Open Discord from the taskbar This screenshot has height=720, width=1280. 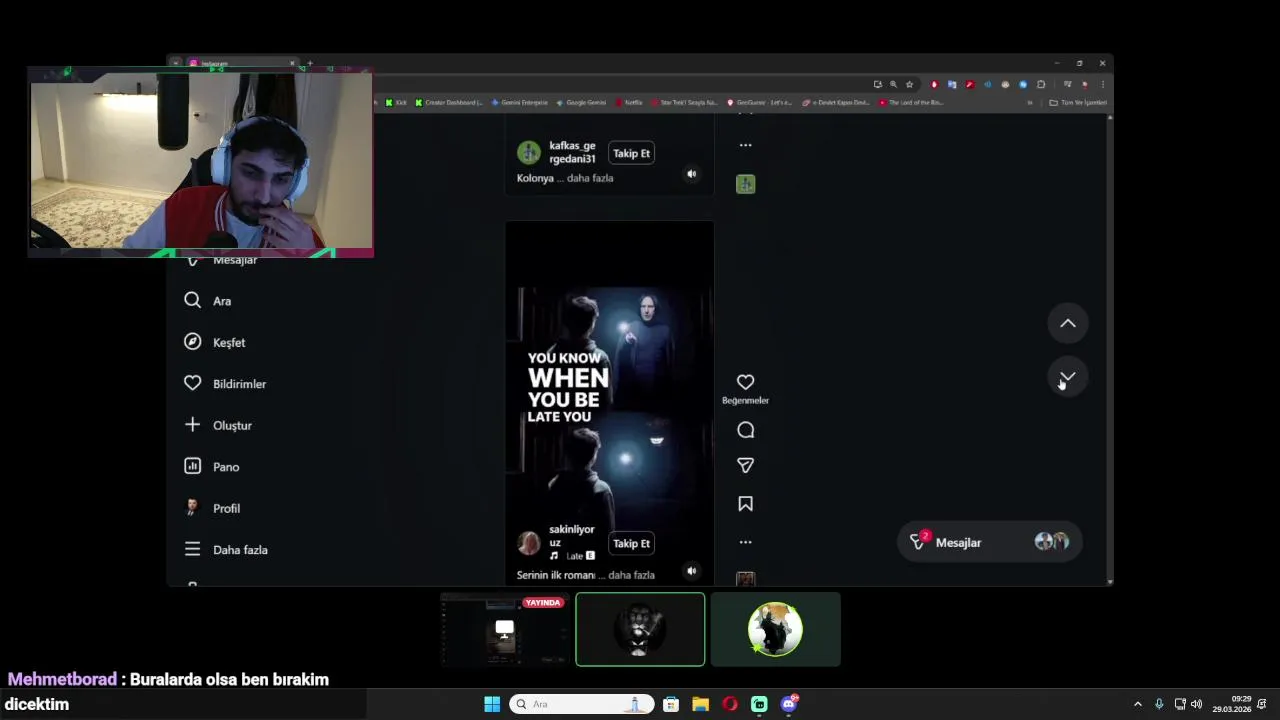pyautogui.click(x=789, y=704)
